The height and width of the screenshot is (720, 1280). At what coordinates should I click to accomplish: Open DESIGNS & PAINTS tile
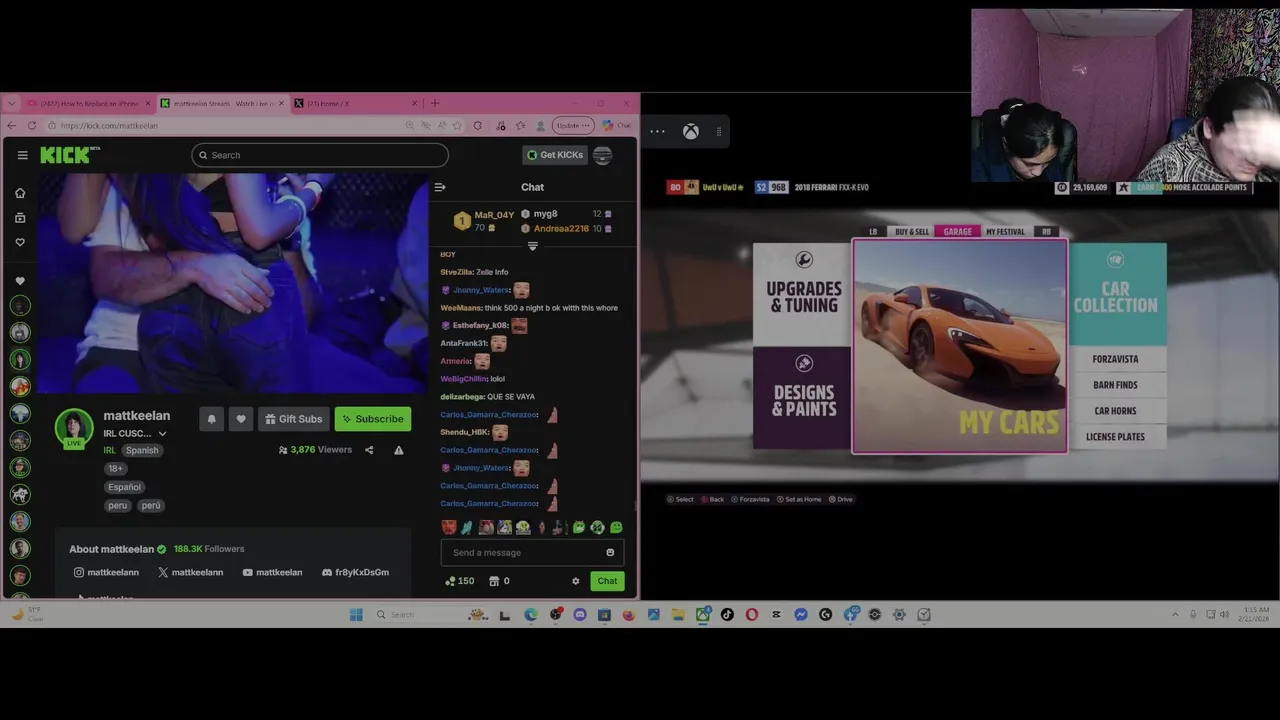pos(802,399)
